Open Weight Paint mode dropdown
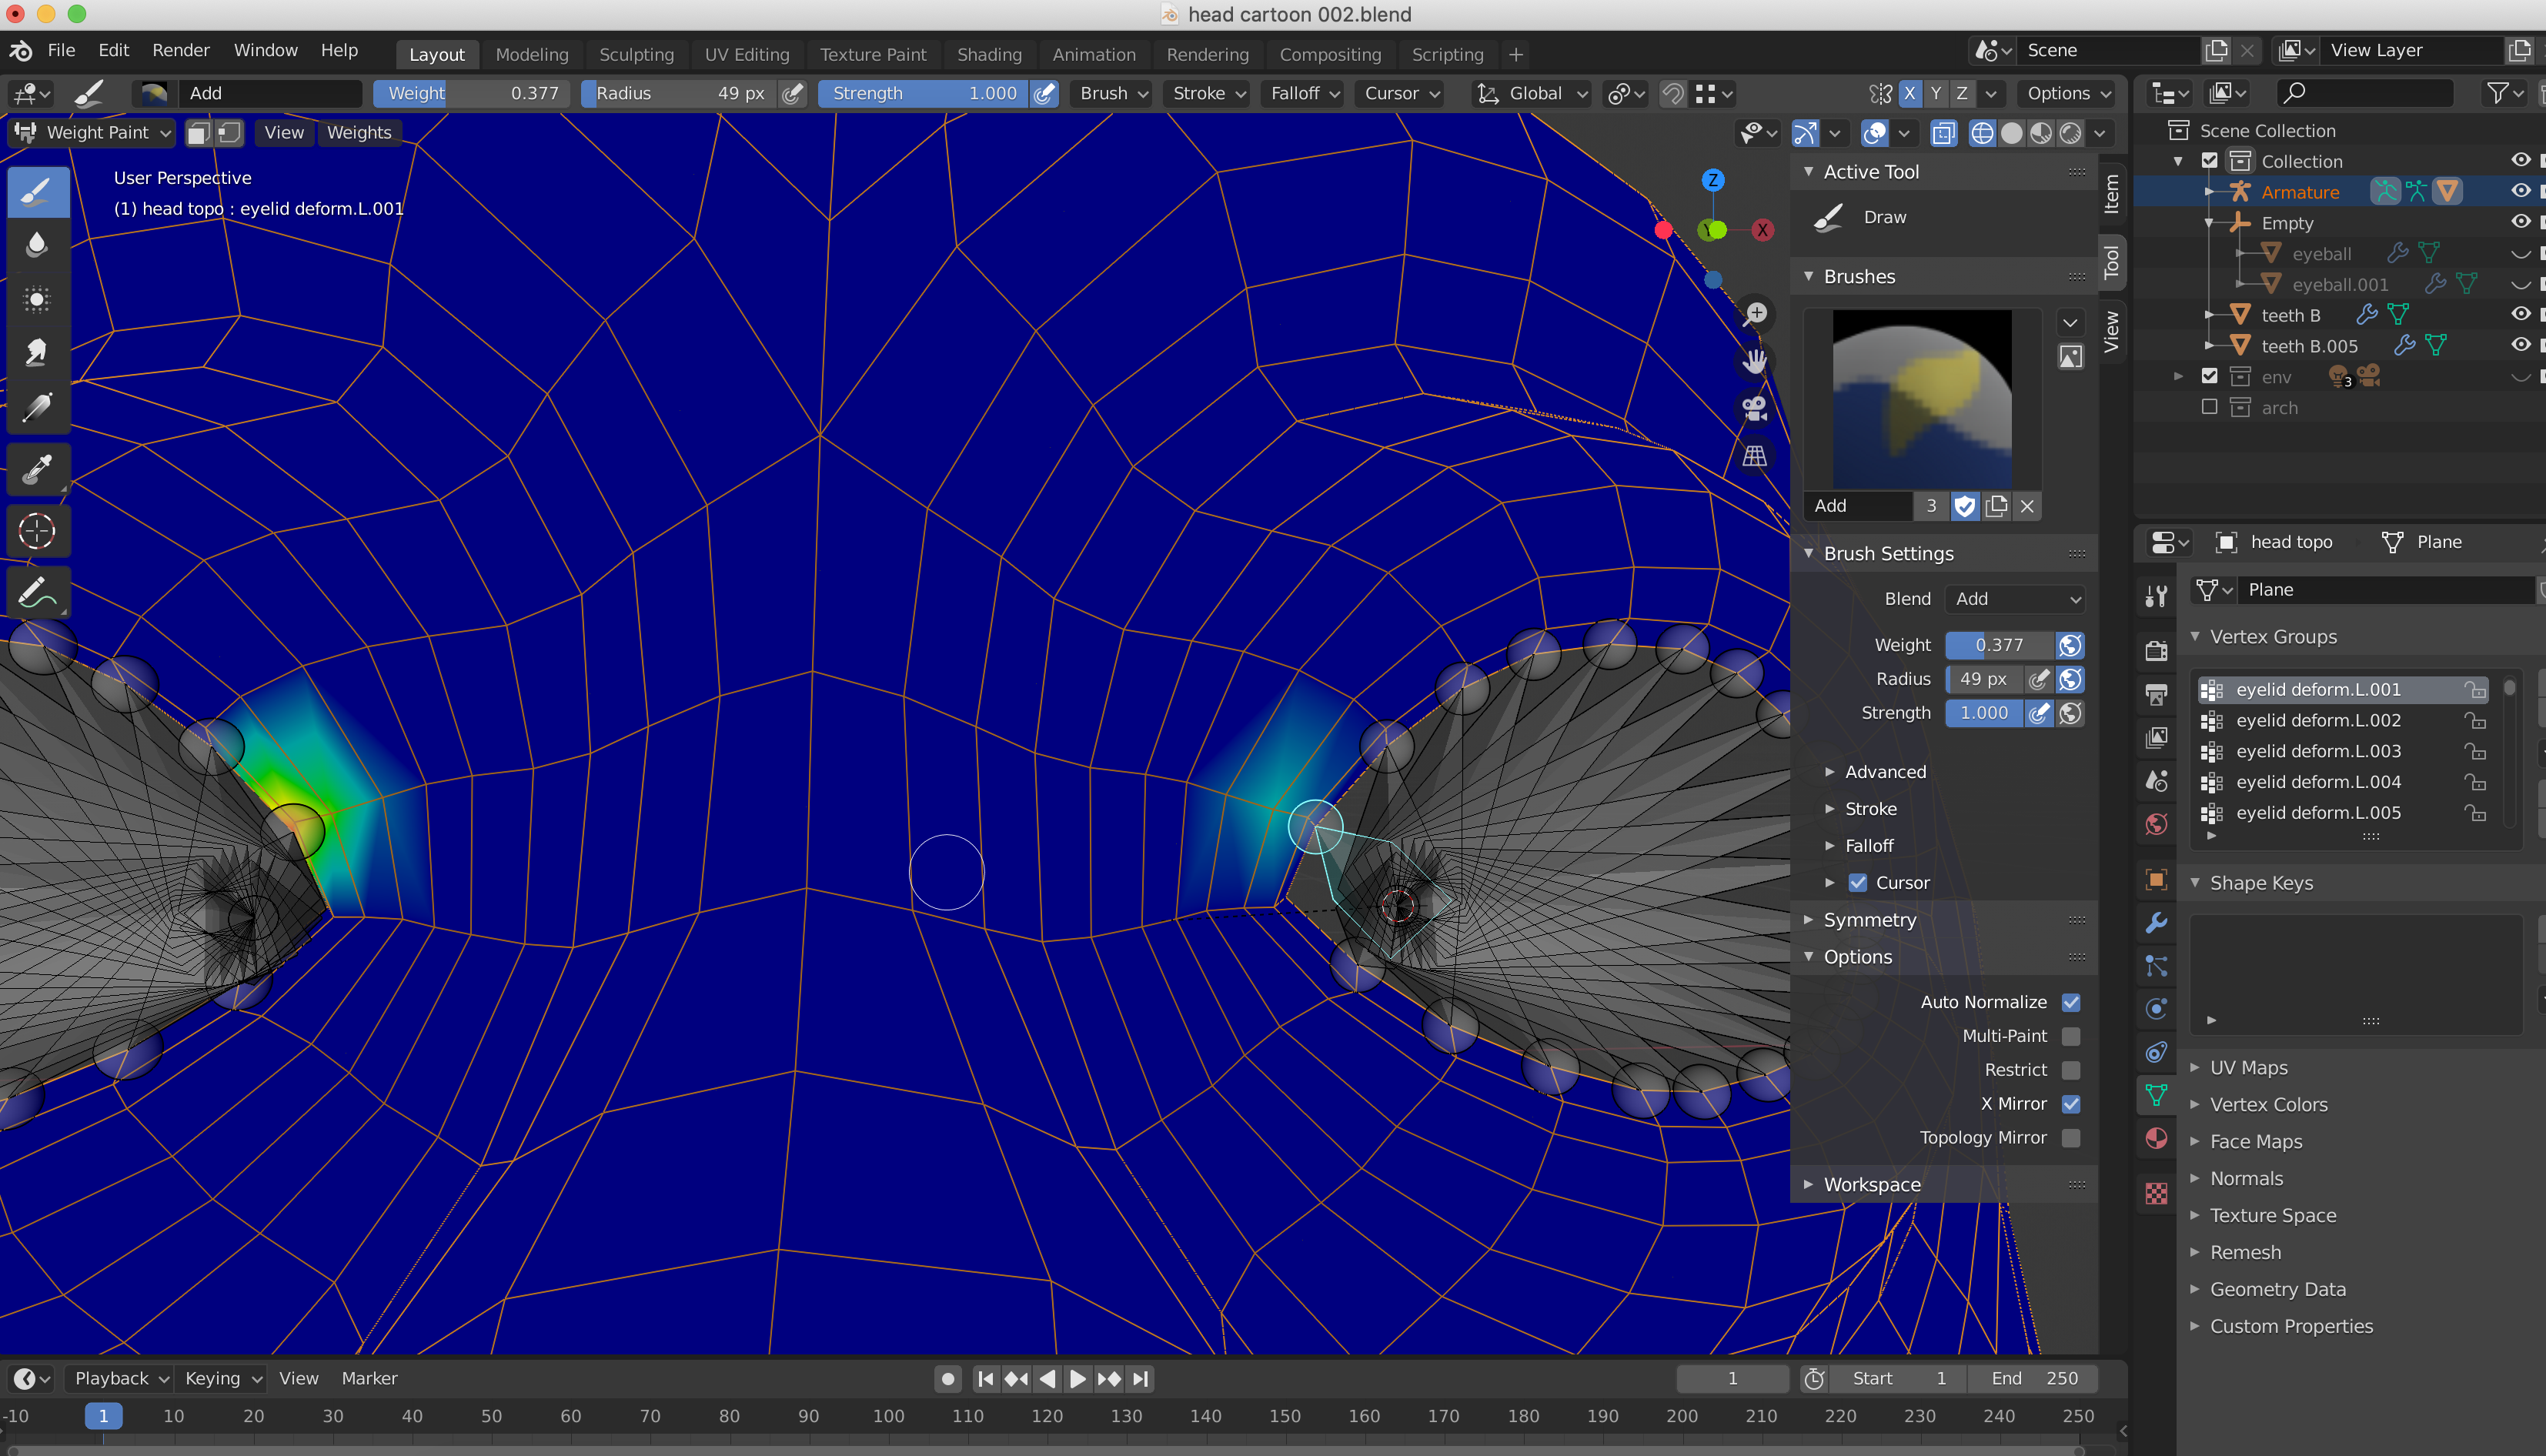The width and height of the screenshot is (2546, 1456). click(93, 133)
